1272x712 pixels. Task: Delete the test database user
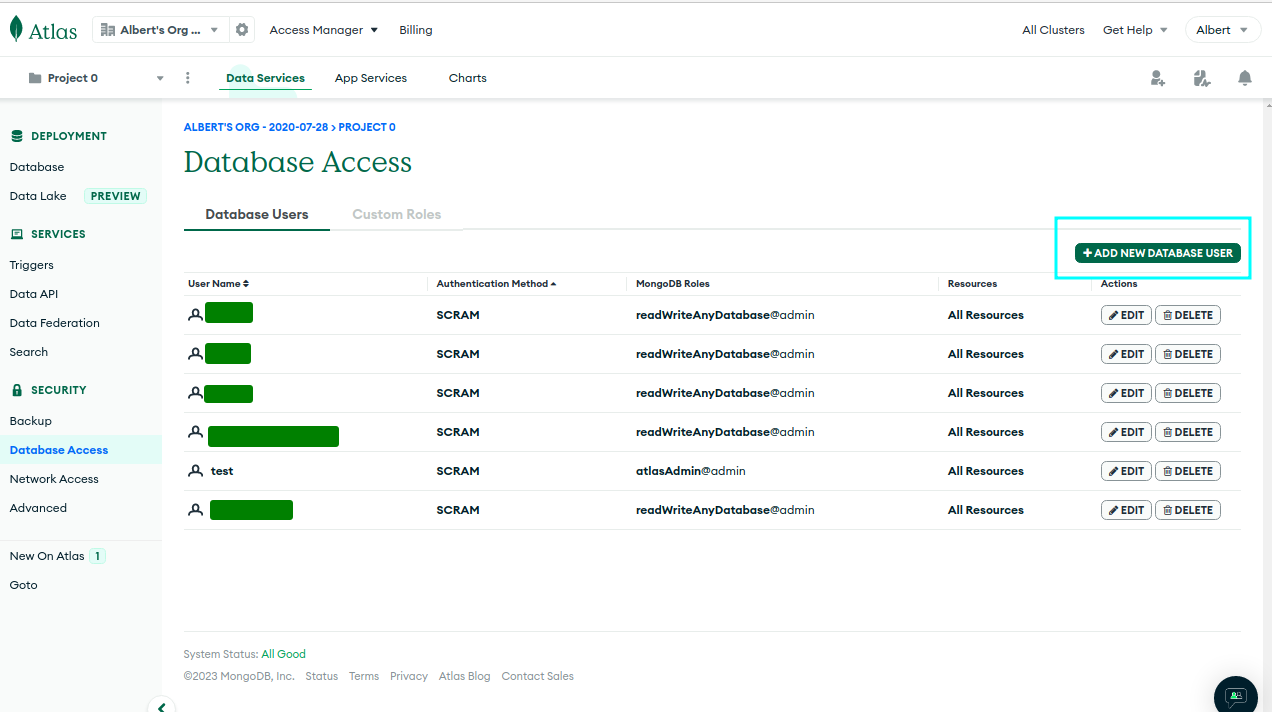point(1188,471)
